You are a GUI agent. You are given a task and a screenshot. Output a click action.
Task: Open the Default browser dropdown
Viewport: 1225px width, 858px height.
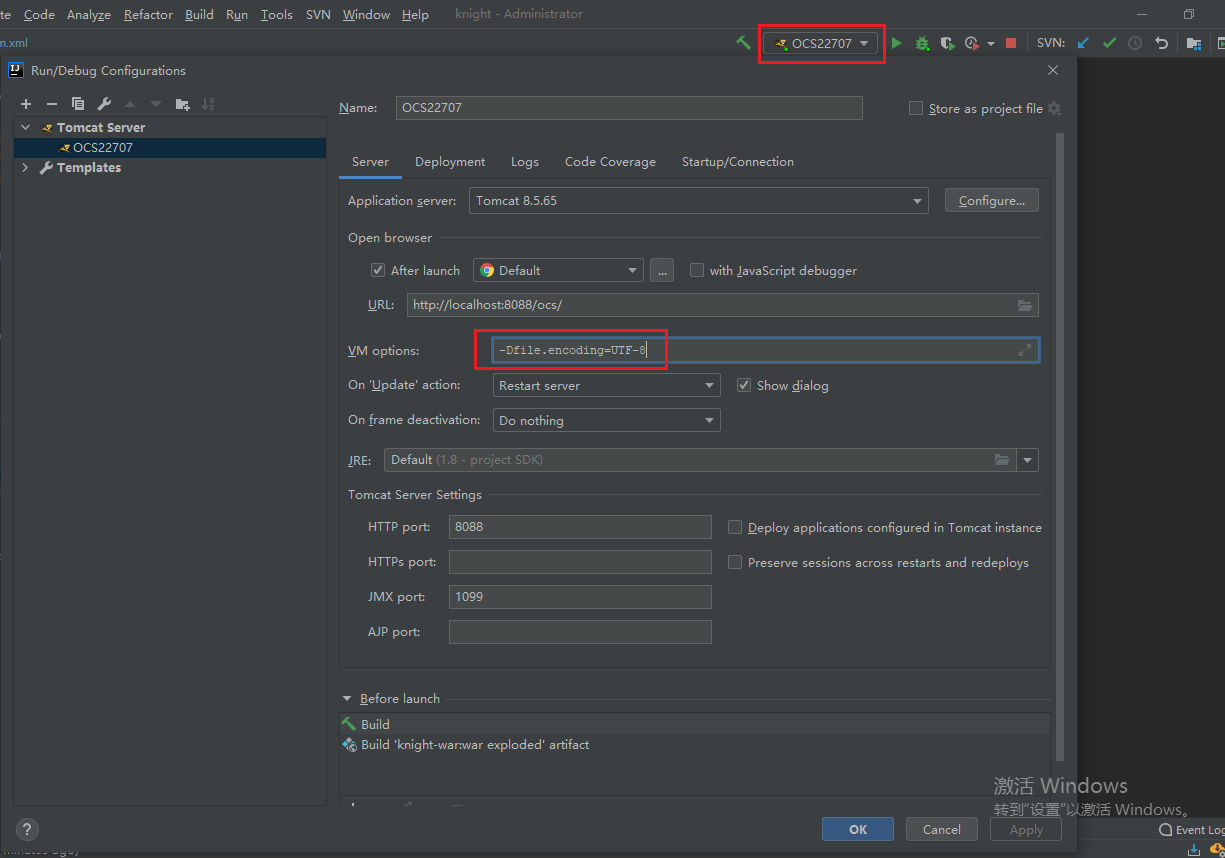[558, 270]
